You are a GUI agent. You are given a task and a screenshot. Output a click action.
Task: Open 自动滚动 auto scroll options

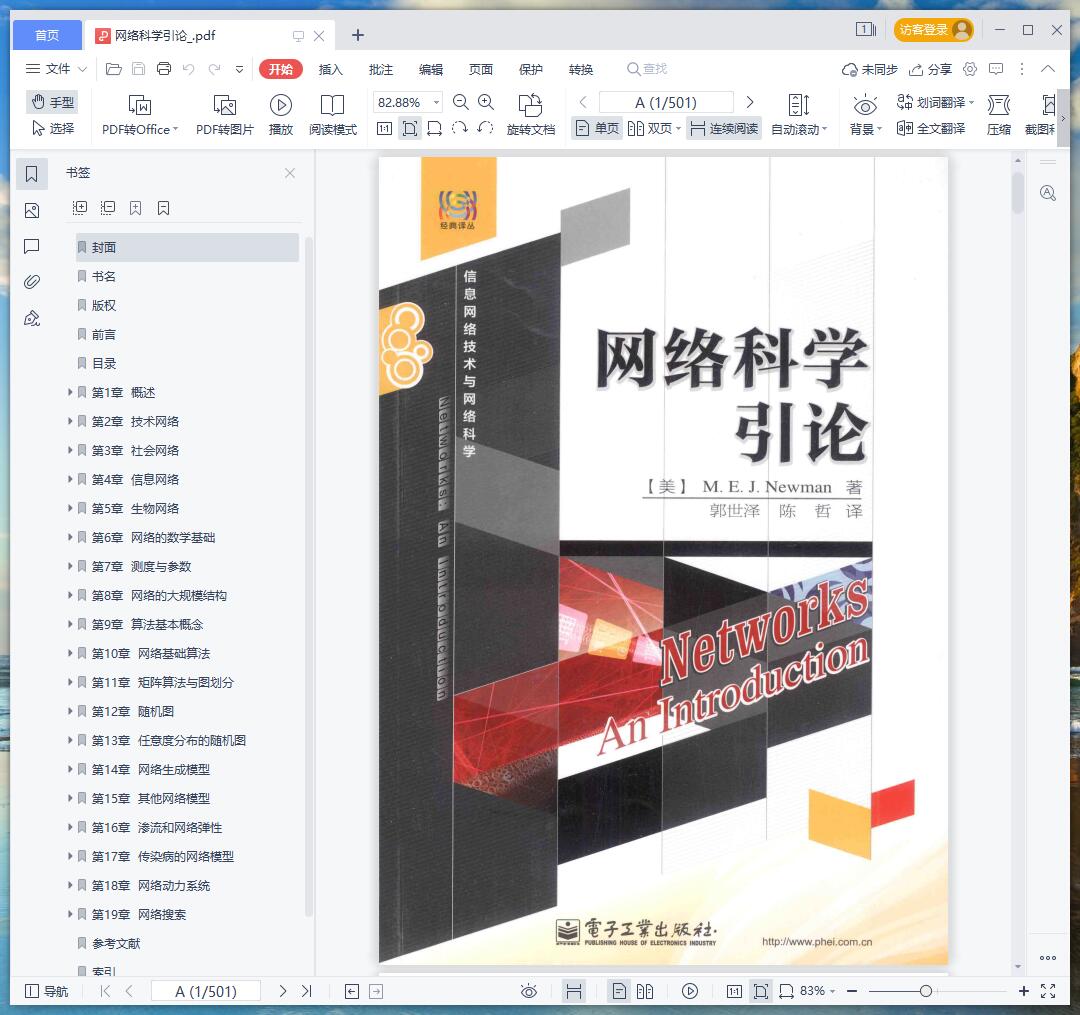799,115
